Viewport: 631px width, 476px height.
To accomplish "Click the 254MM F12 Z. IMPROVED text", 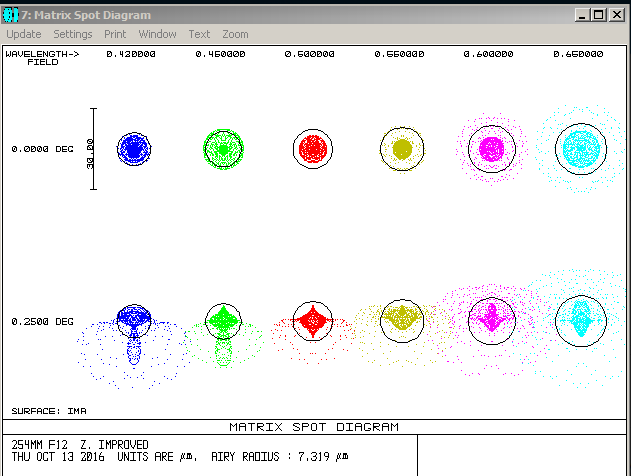I will [x=80, y=445].
